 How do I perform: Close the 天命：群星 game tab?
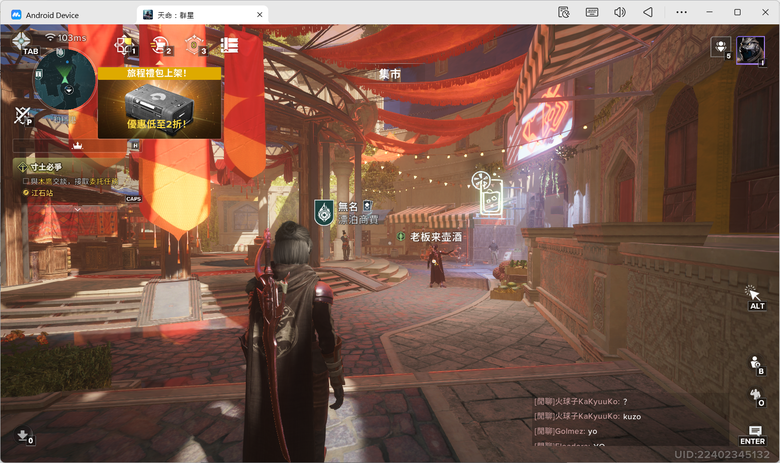tap(260, 15)
